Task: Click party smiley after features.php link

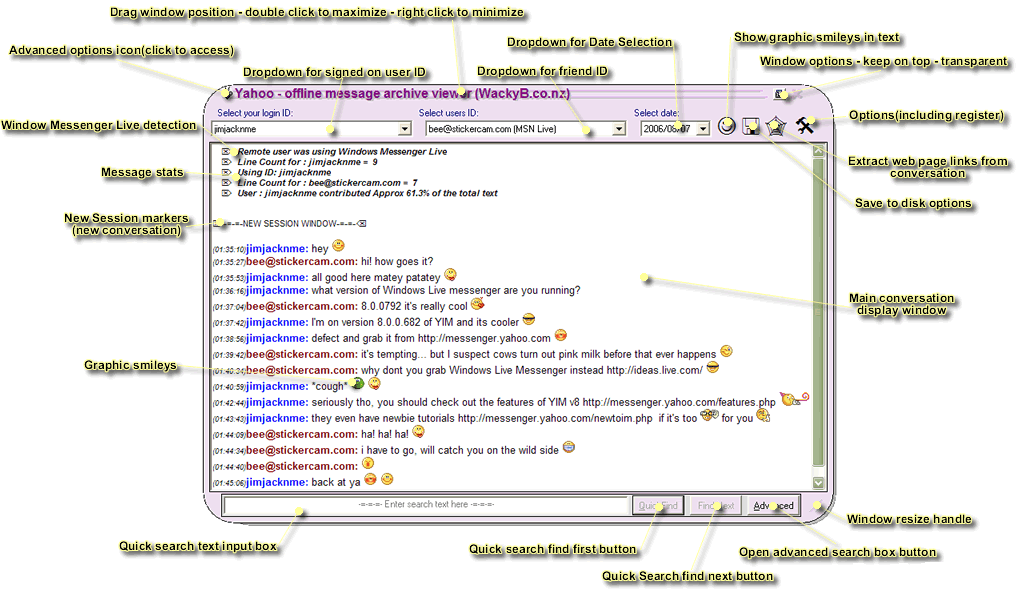Action: 794,398
